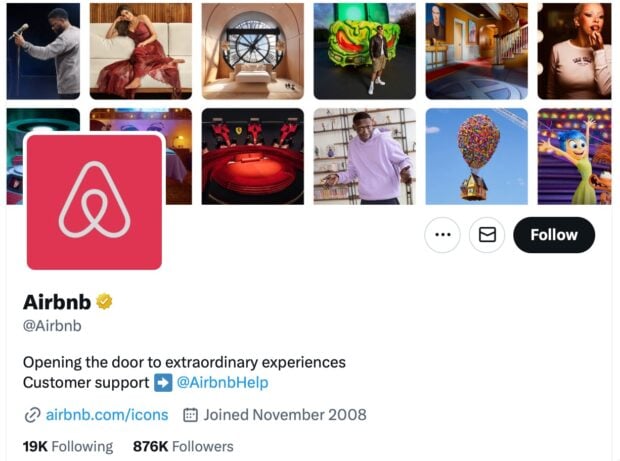Click the blue arrow emoji in bio
This screenshot has width=620, height=461.
point(163,382)
